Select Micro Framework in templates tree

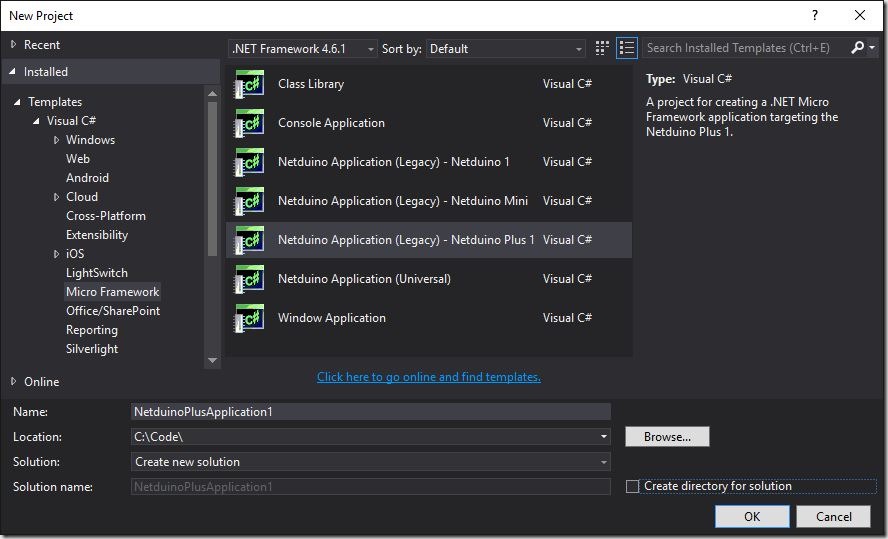(x=112, y=292)
